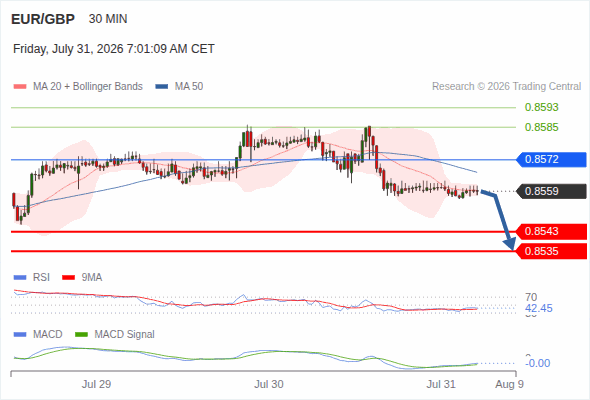Click the blue MA 50 legend swatch
Screen dimensions: 590x400
pyautogui.click(x=161, y=87)
